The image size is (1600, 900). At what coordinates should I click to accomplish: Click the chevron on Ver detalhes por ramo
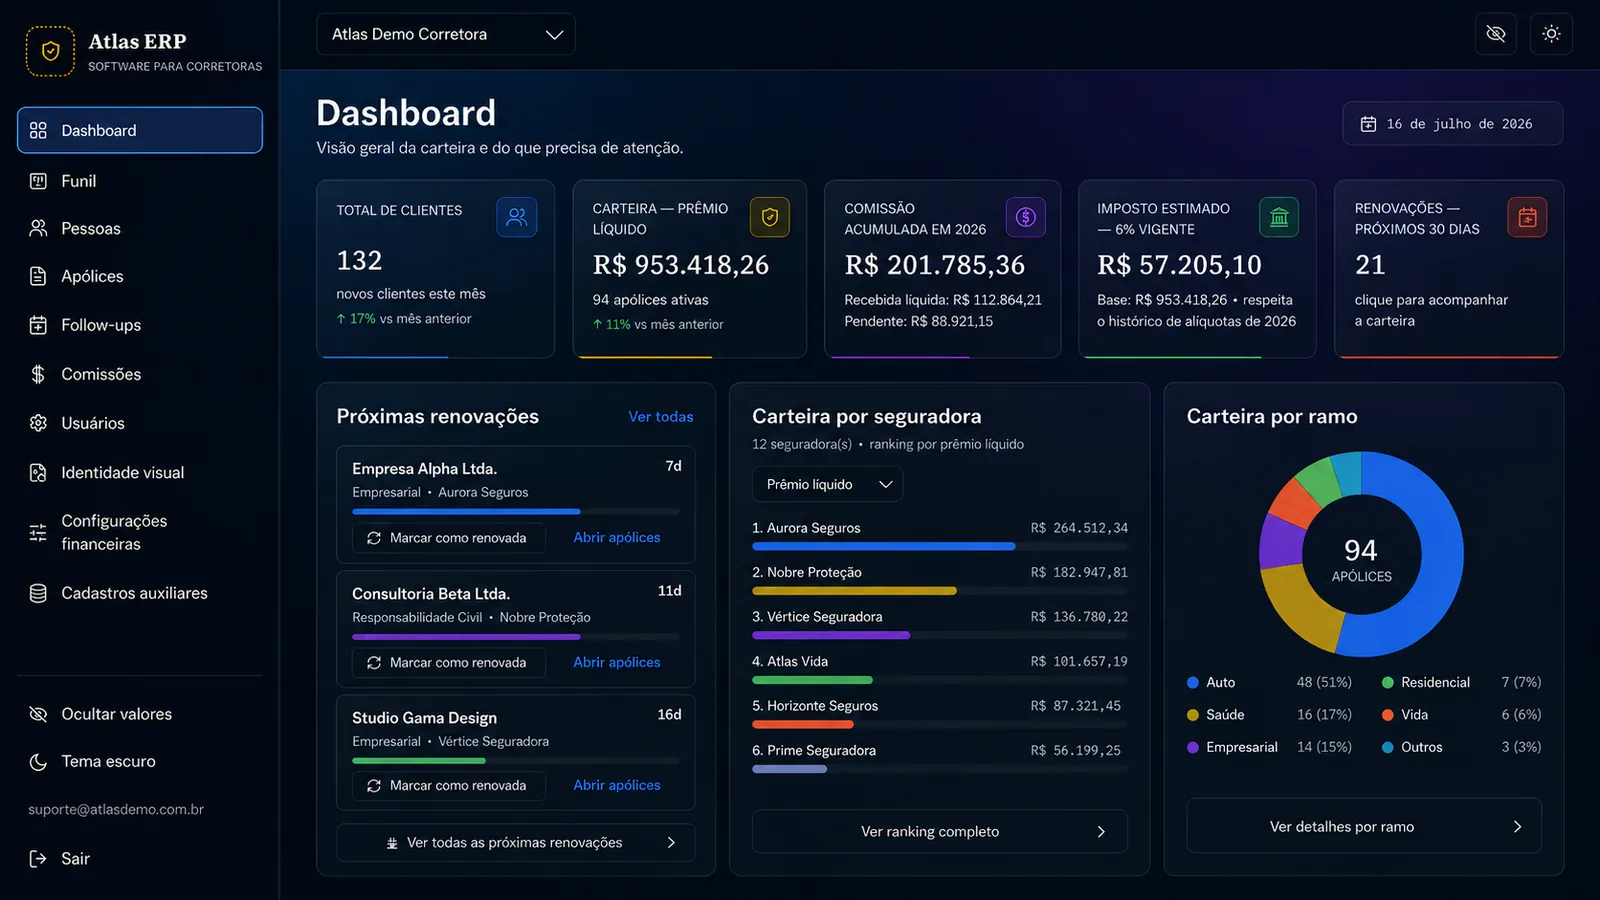(1517, 827)
